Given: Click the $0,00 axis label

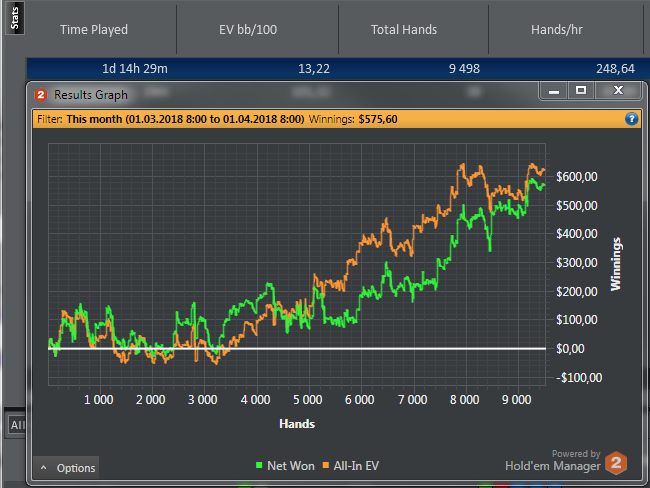Looking at the screenshot, I should (570, 349).
